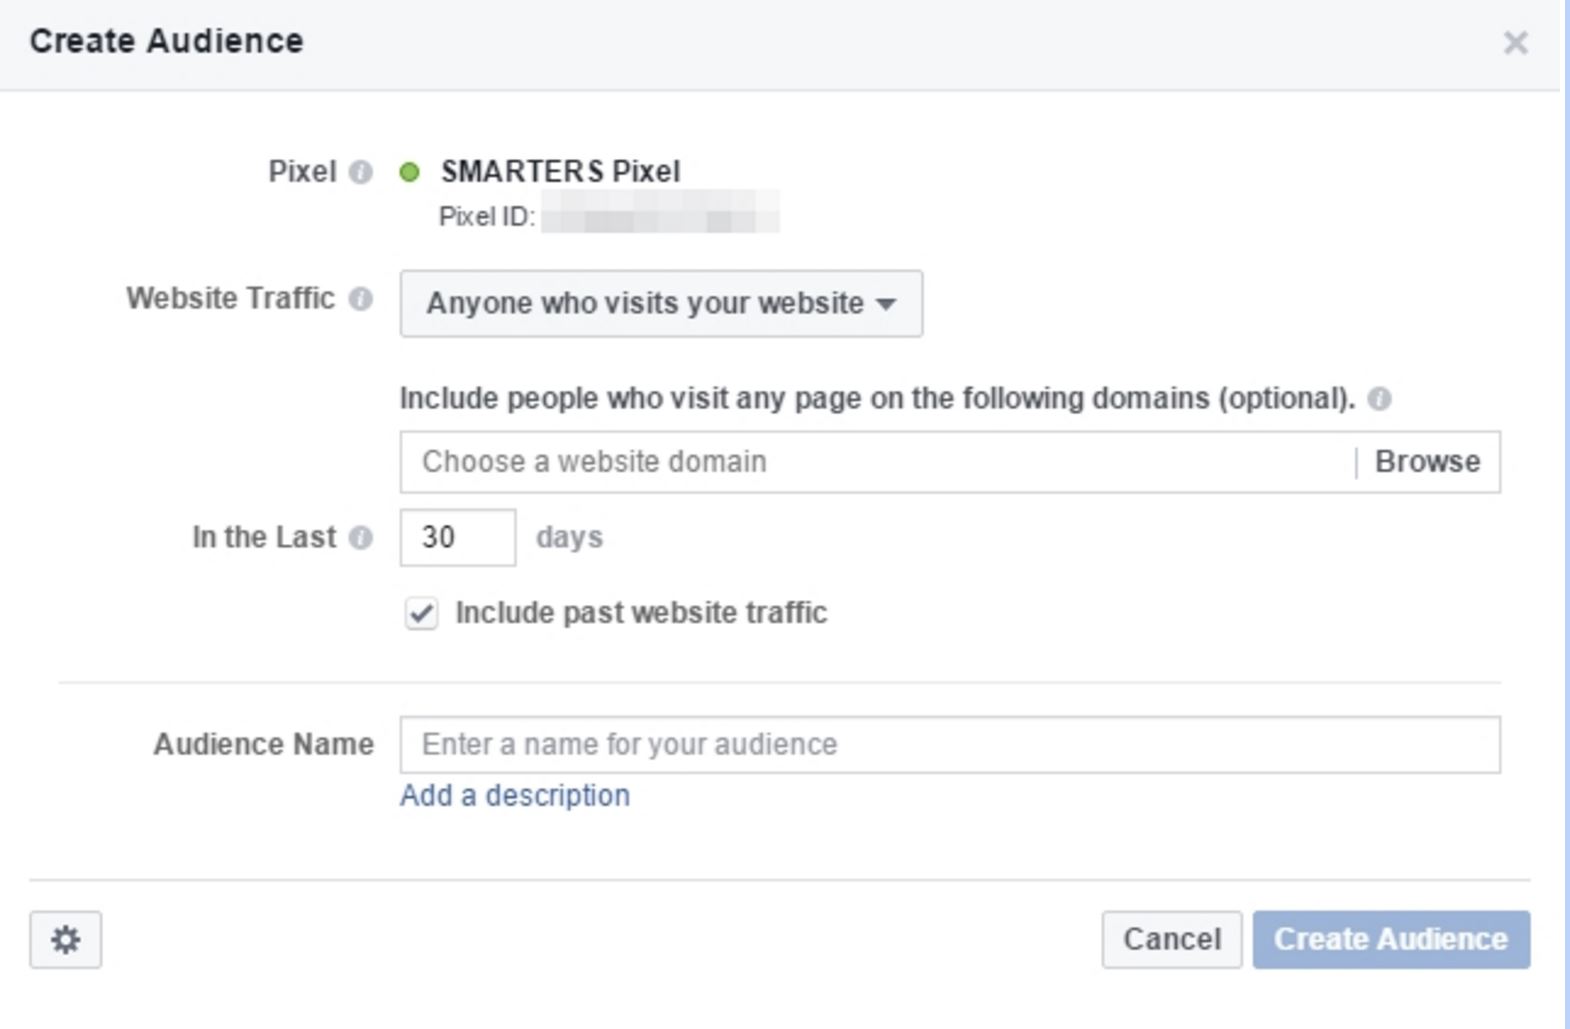
Task: Show info for Website Traffic
Action: (x=360, y=299)
